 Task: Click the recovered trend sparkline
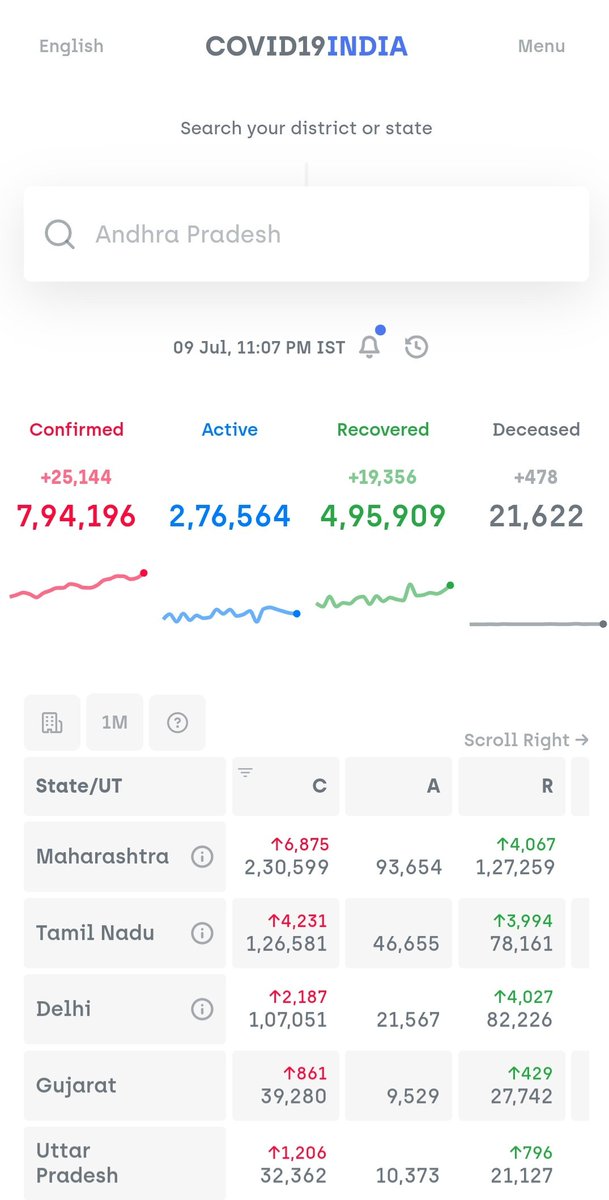pyautogui.click(x=384, y=596)
